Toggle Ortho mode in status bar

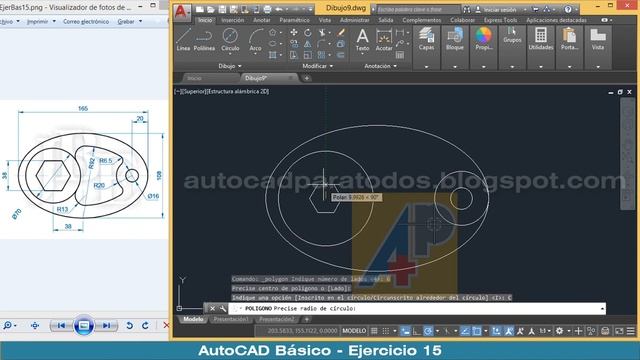[x=417, y=331]
